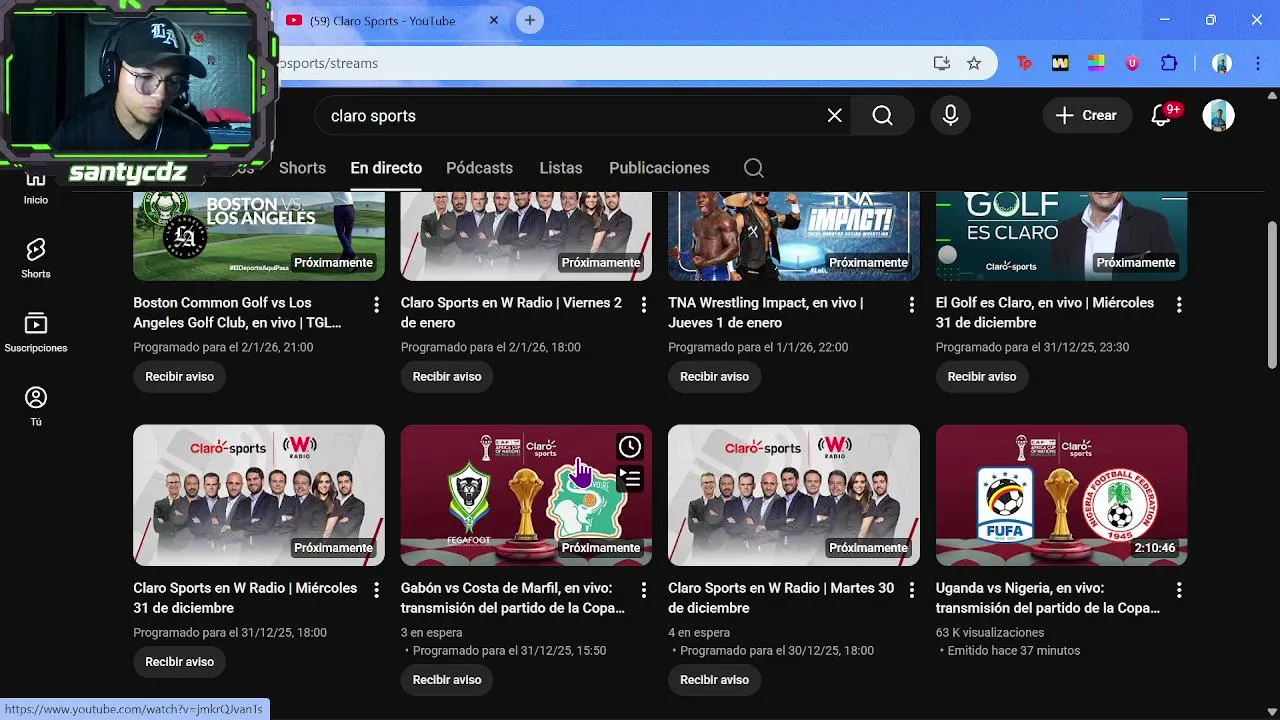The width and height of the screenshot is (1280, 720).
Task: Click Recibir aviso for Gabón vs Costa de Marfil
Action: coord(447,680)
